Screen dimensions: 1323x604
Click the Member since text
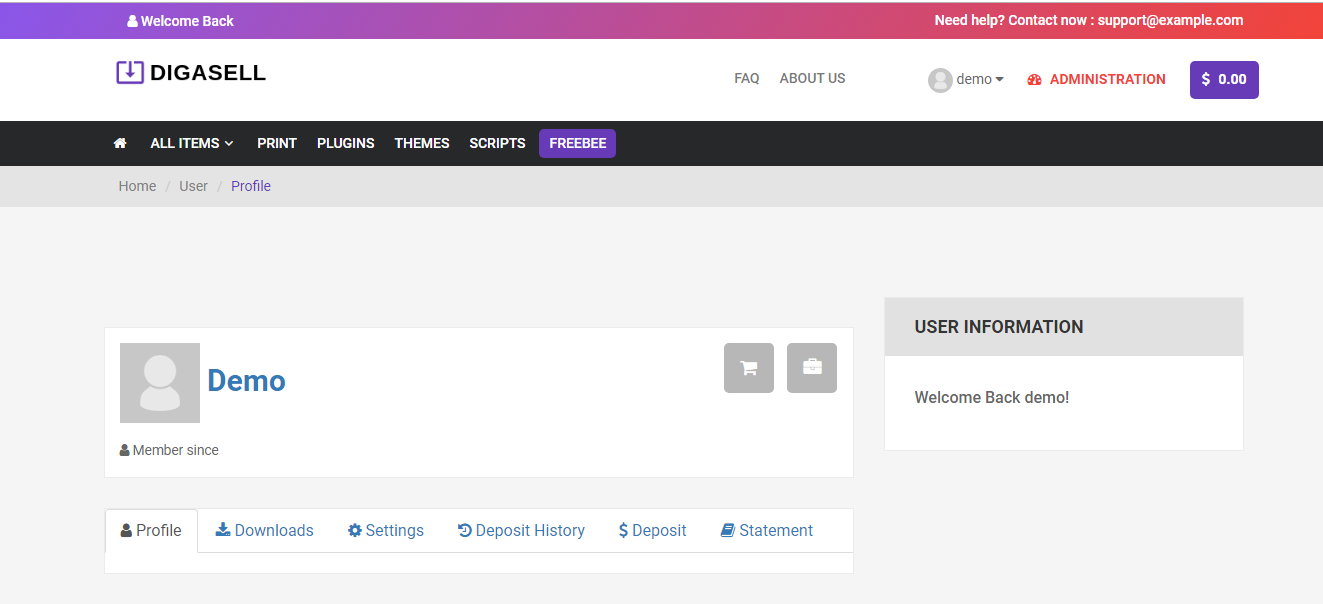point(175,450)
